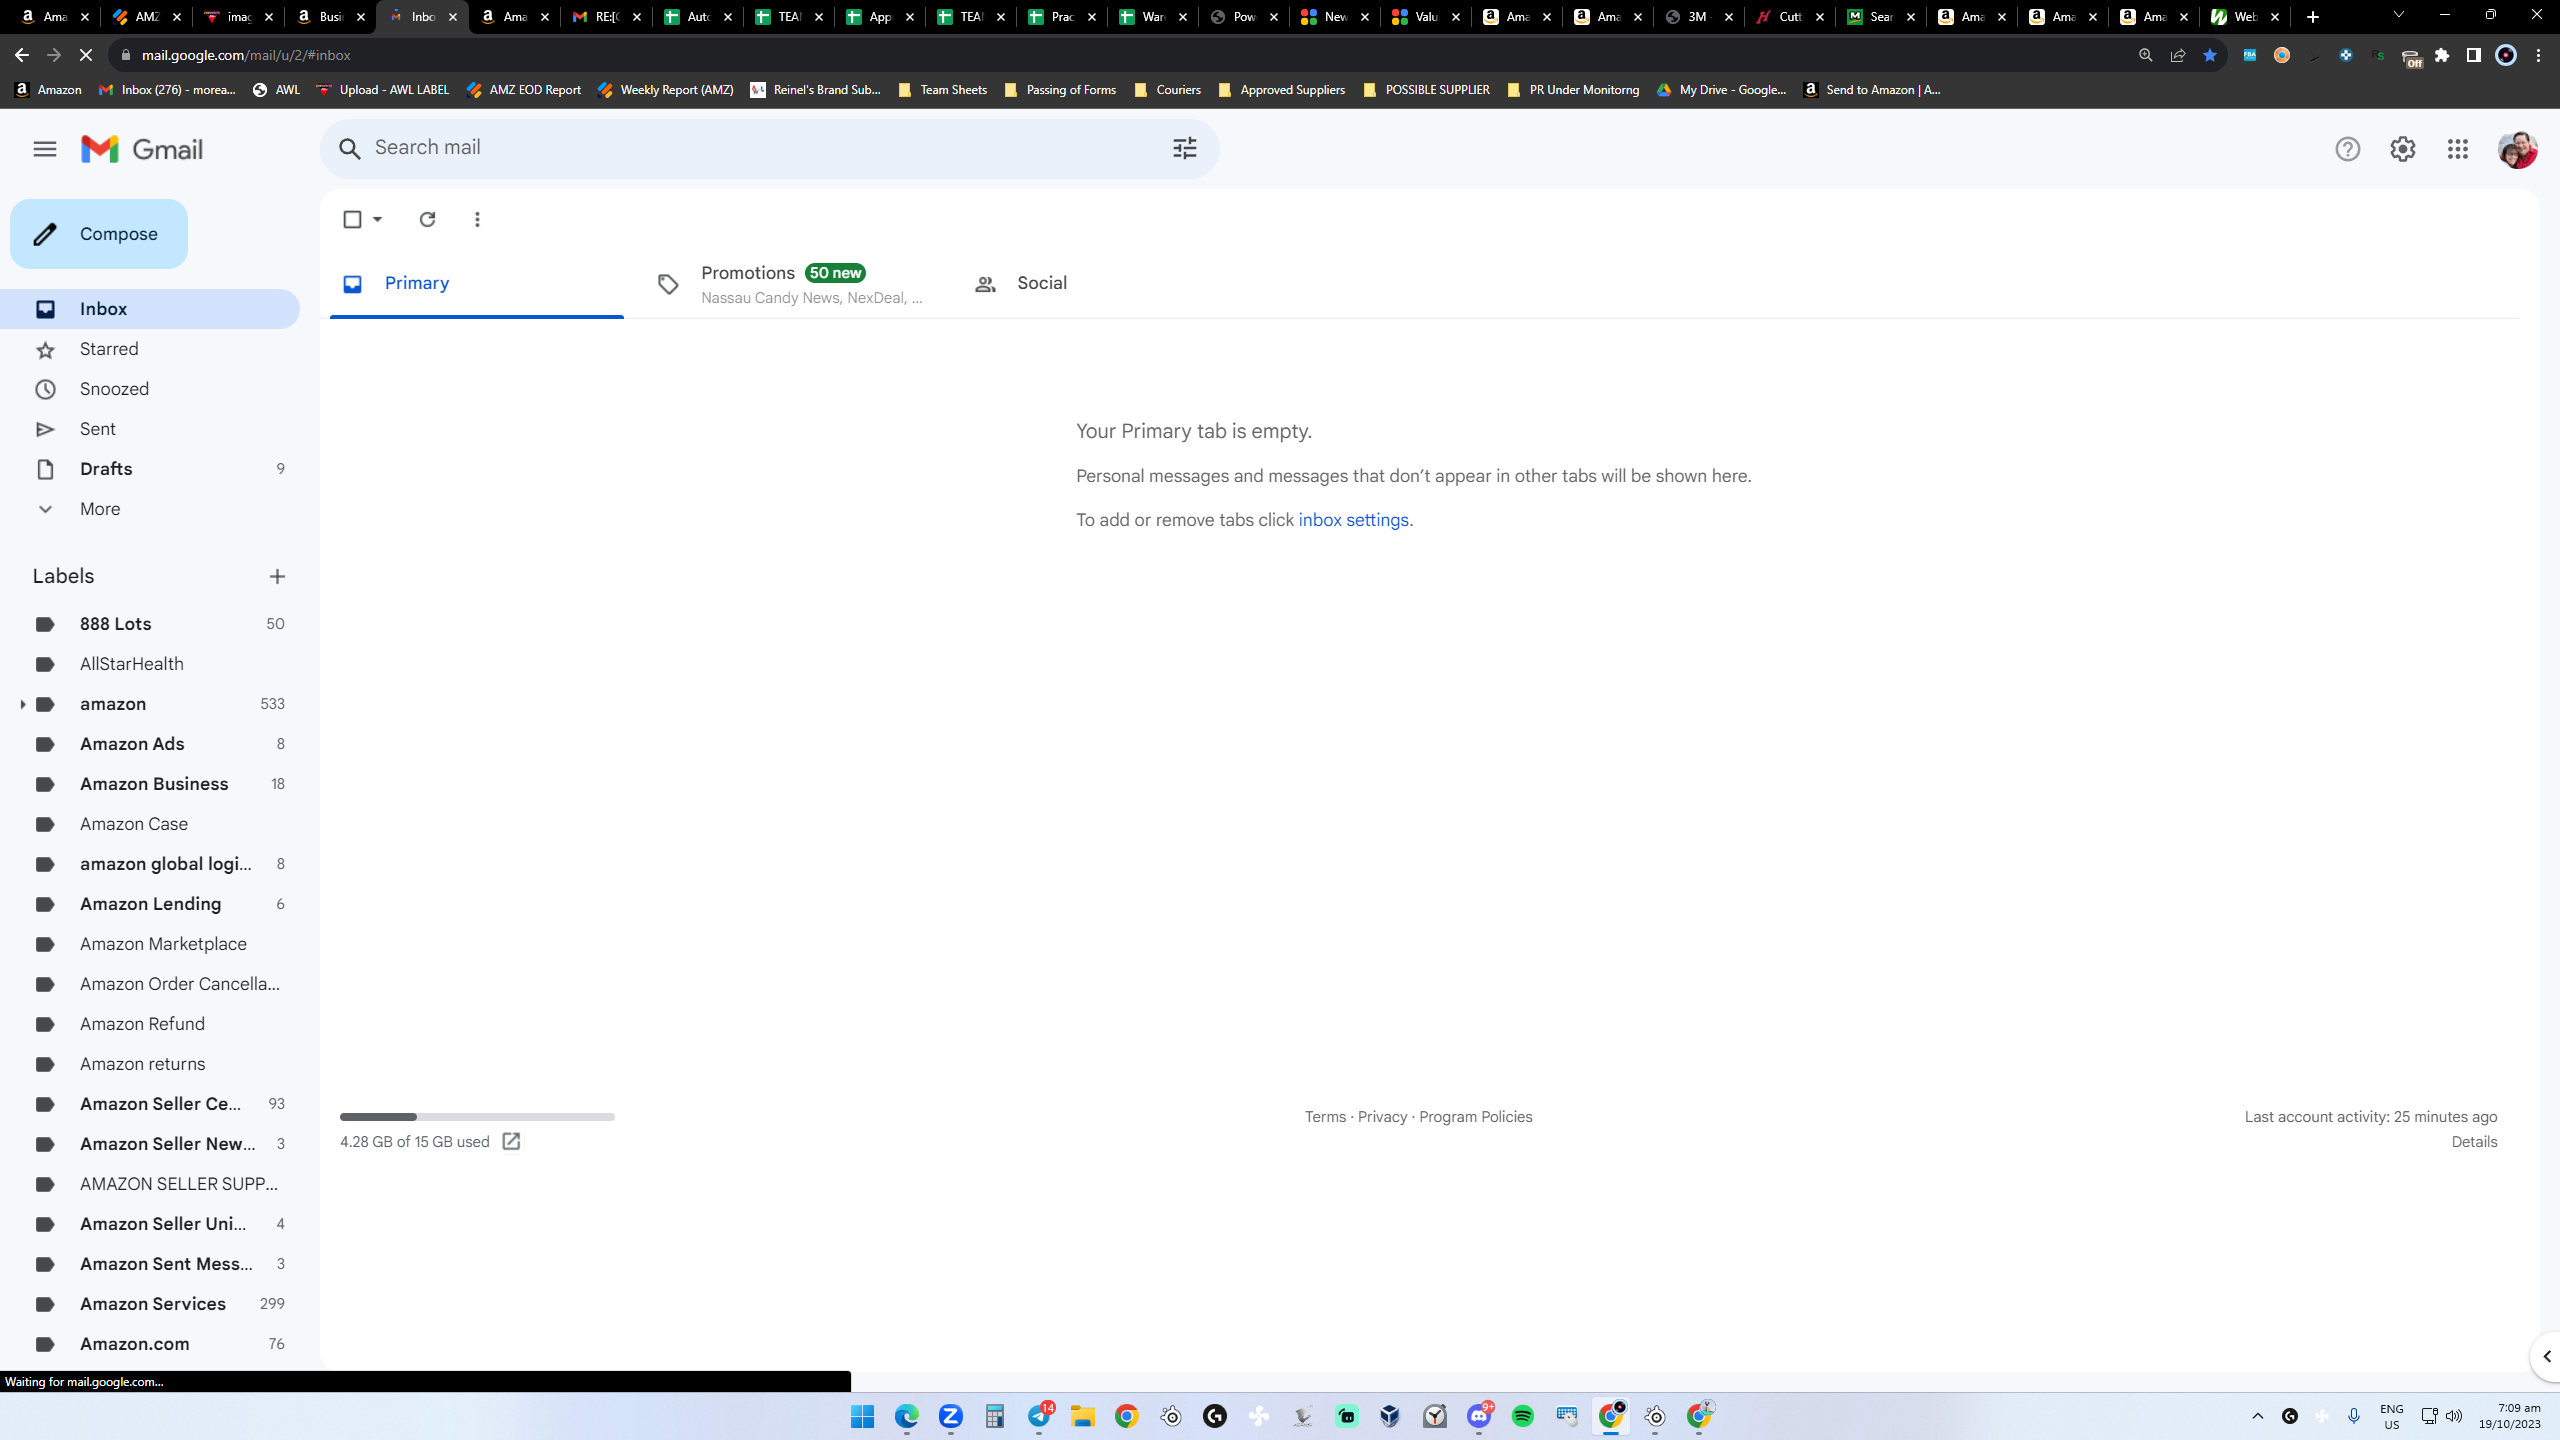2560x1440 pixels.
Task: Show hidden system tray icons
Action: (x=2257, y=1416)
